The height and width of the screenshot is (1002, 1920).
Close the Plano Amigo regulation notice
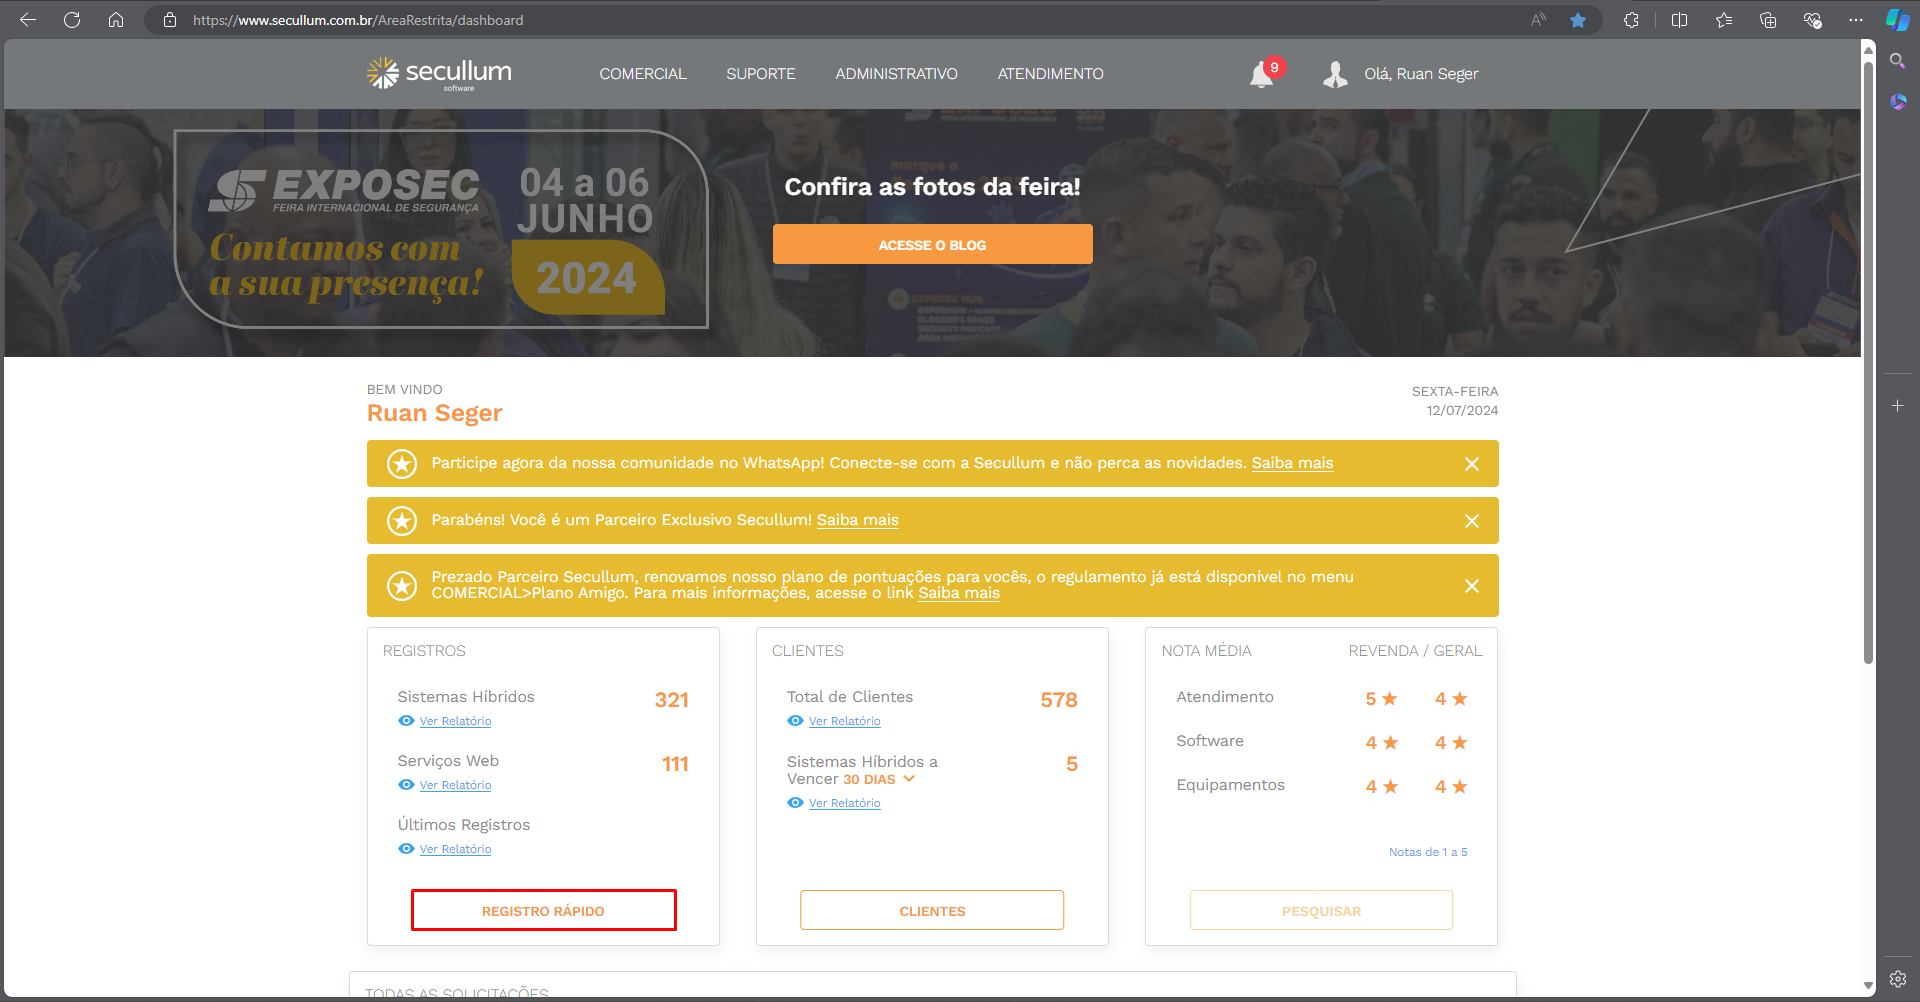click(1471, 586)
